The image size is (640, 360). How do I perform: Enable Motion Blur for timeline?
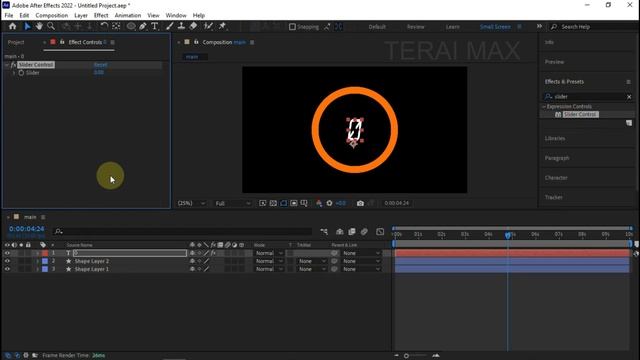click(x=364, y=232)
